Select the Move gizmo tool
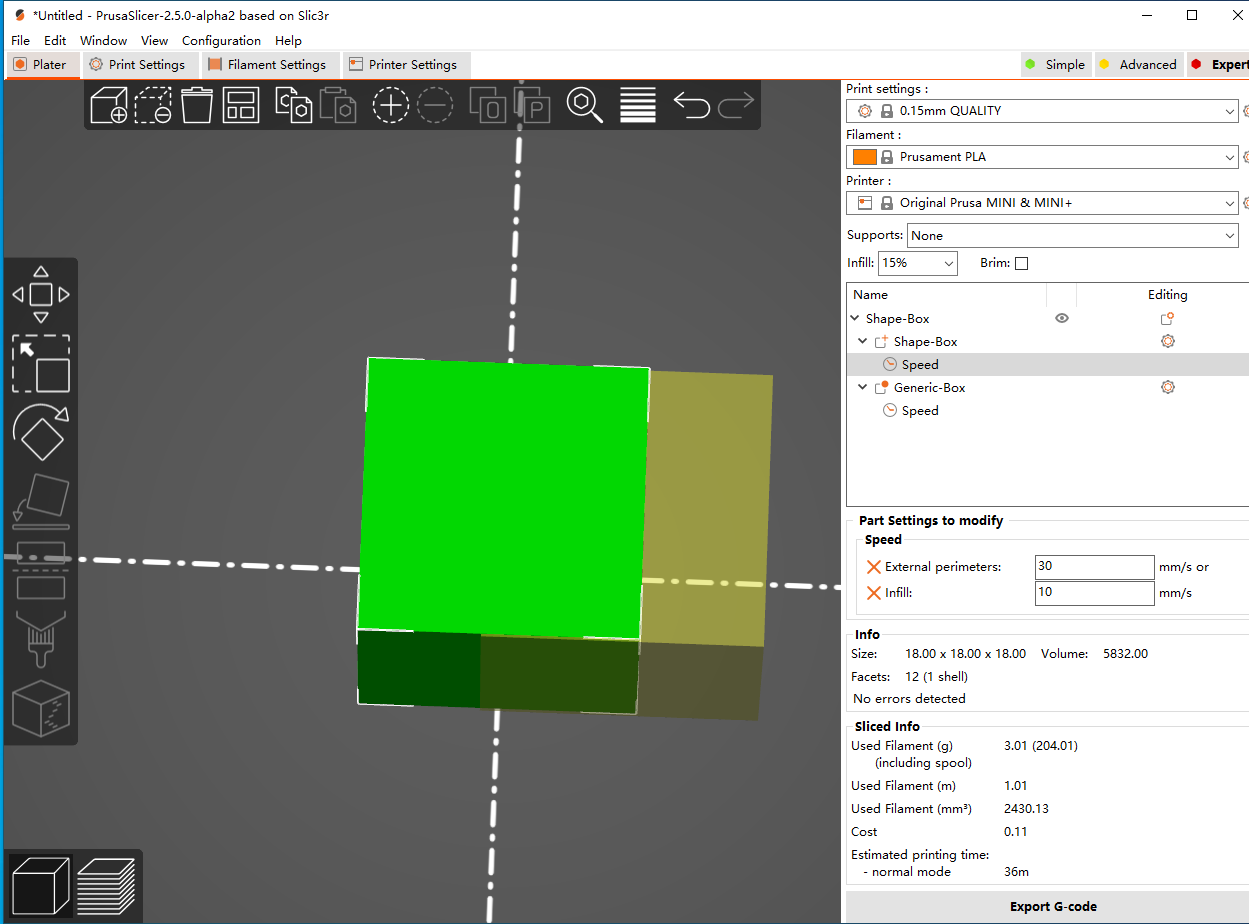Screen dimensions: 1249x924 [x=41, y=294]
